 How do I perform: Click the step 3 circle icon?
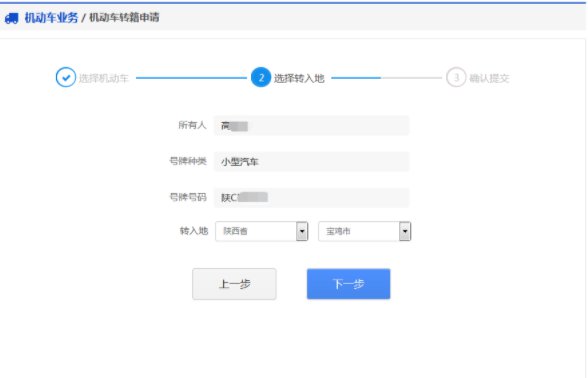point(456,77)
